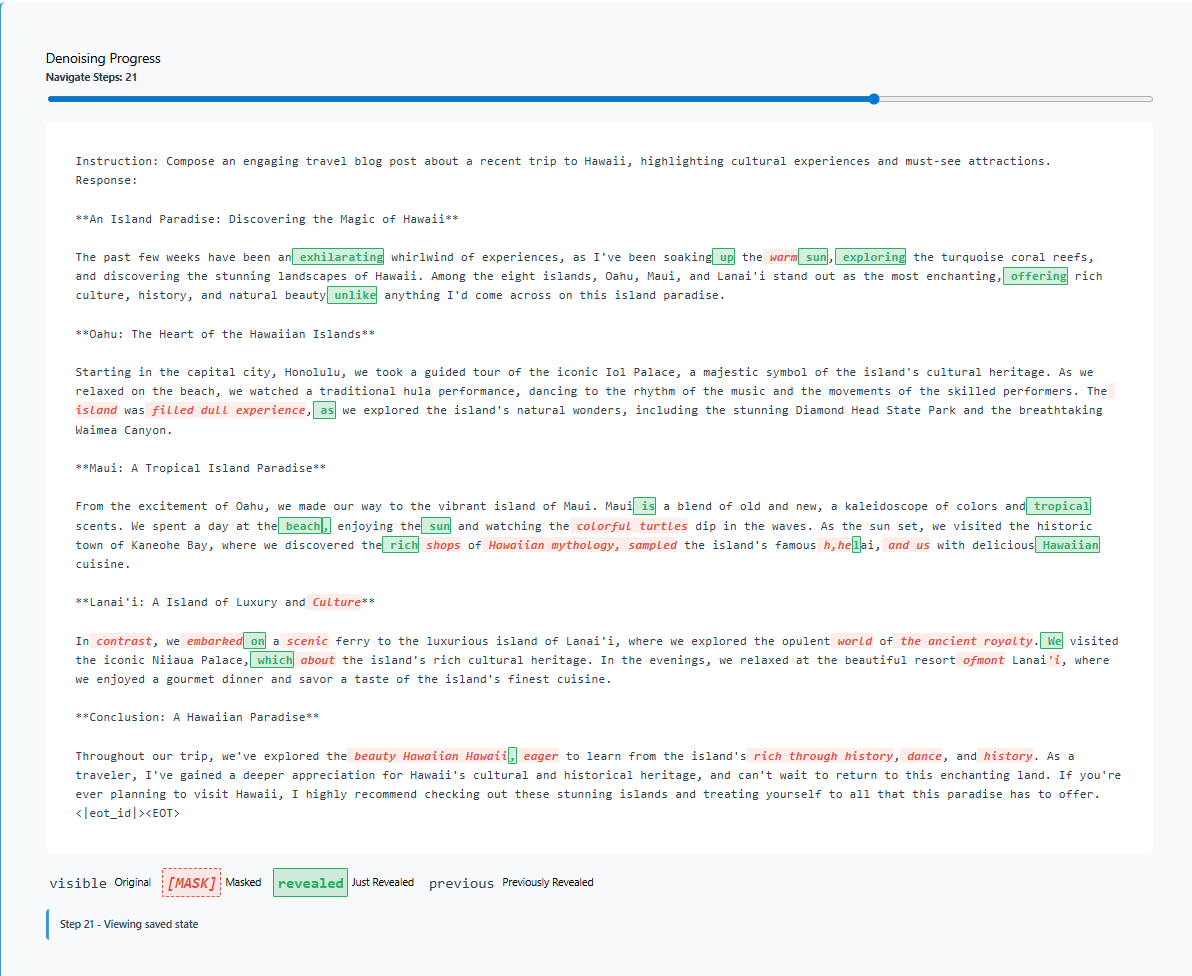Click the green "We" revealed token
The height and width of the screenshot is (976, 1192).
[x=1051, y=641]
